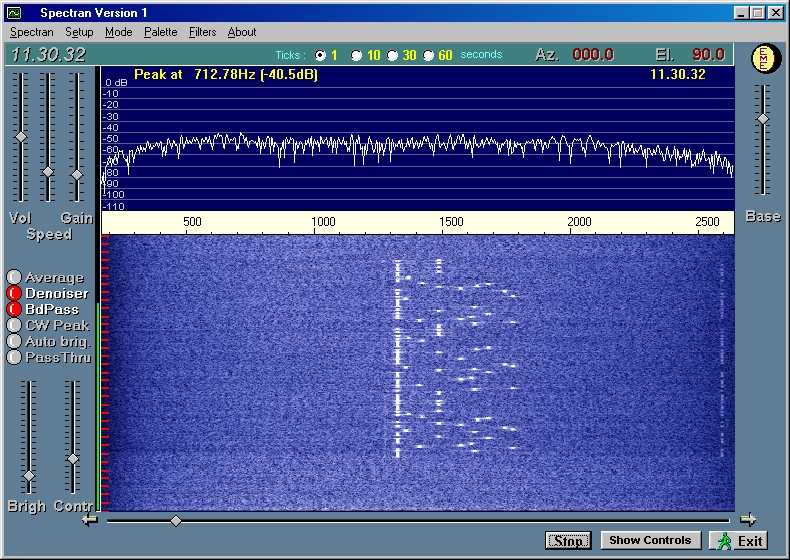Select the 10 seconds ticks option
This screenshot has height=560, width=790.
[357, 56]
